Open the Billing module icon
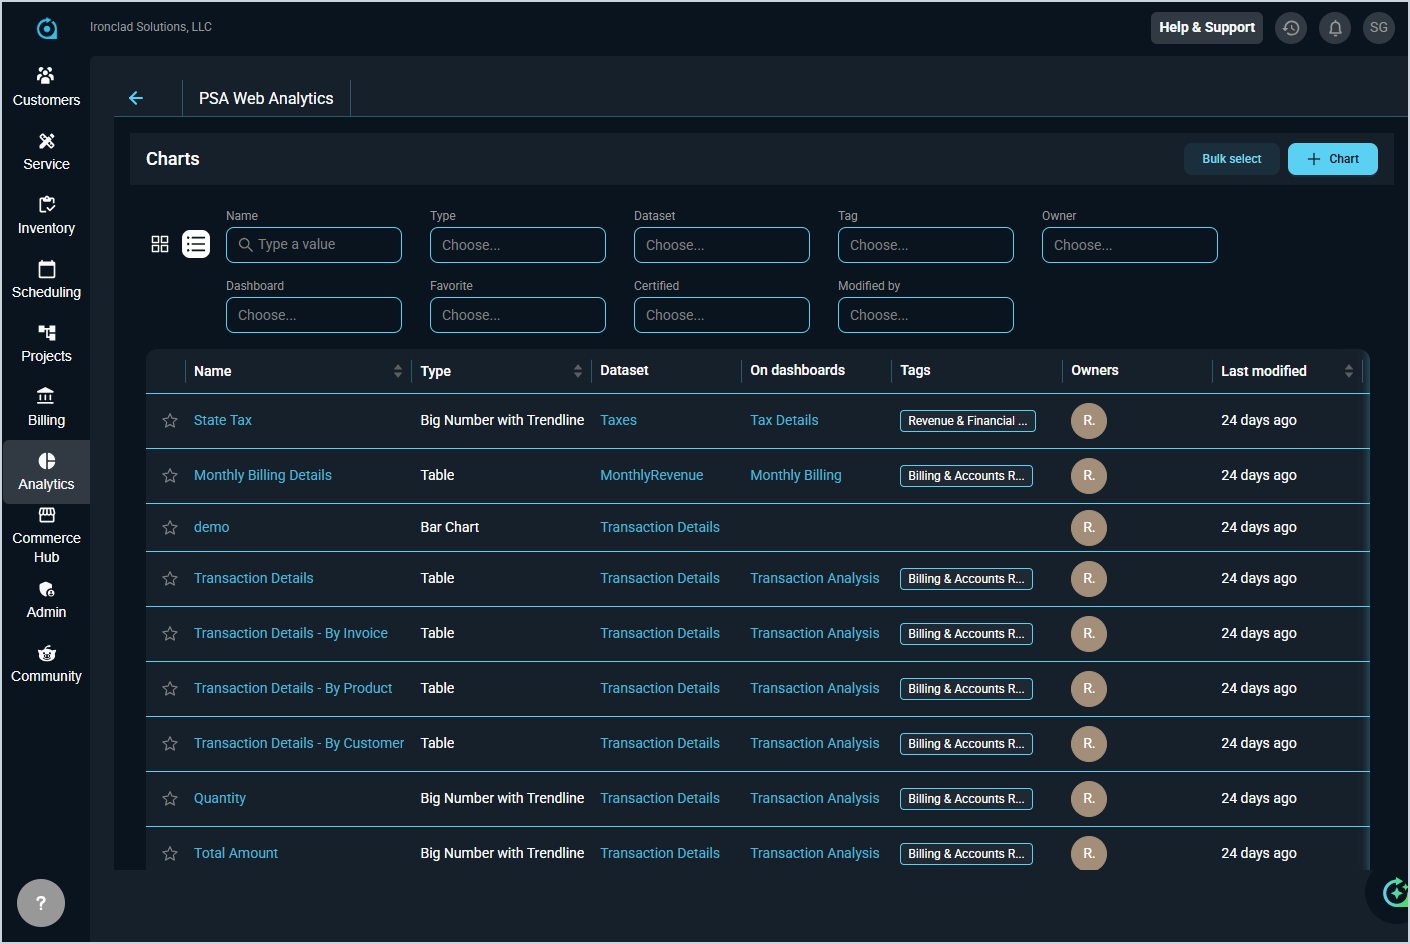 (x=46, y=407)
